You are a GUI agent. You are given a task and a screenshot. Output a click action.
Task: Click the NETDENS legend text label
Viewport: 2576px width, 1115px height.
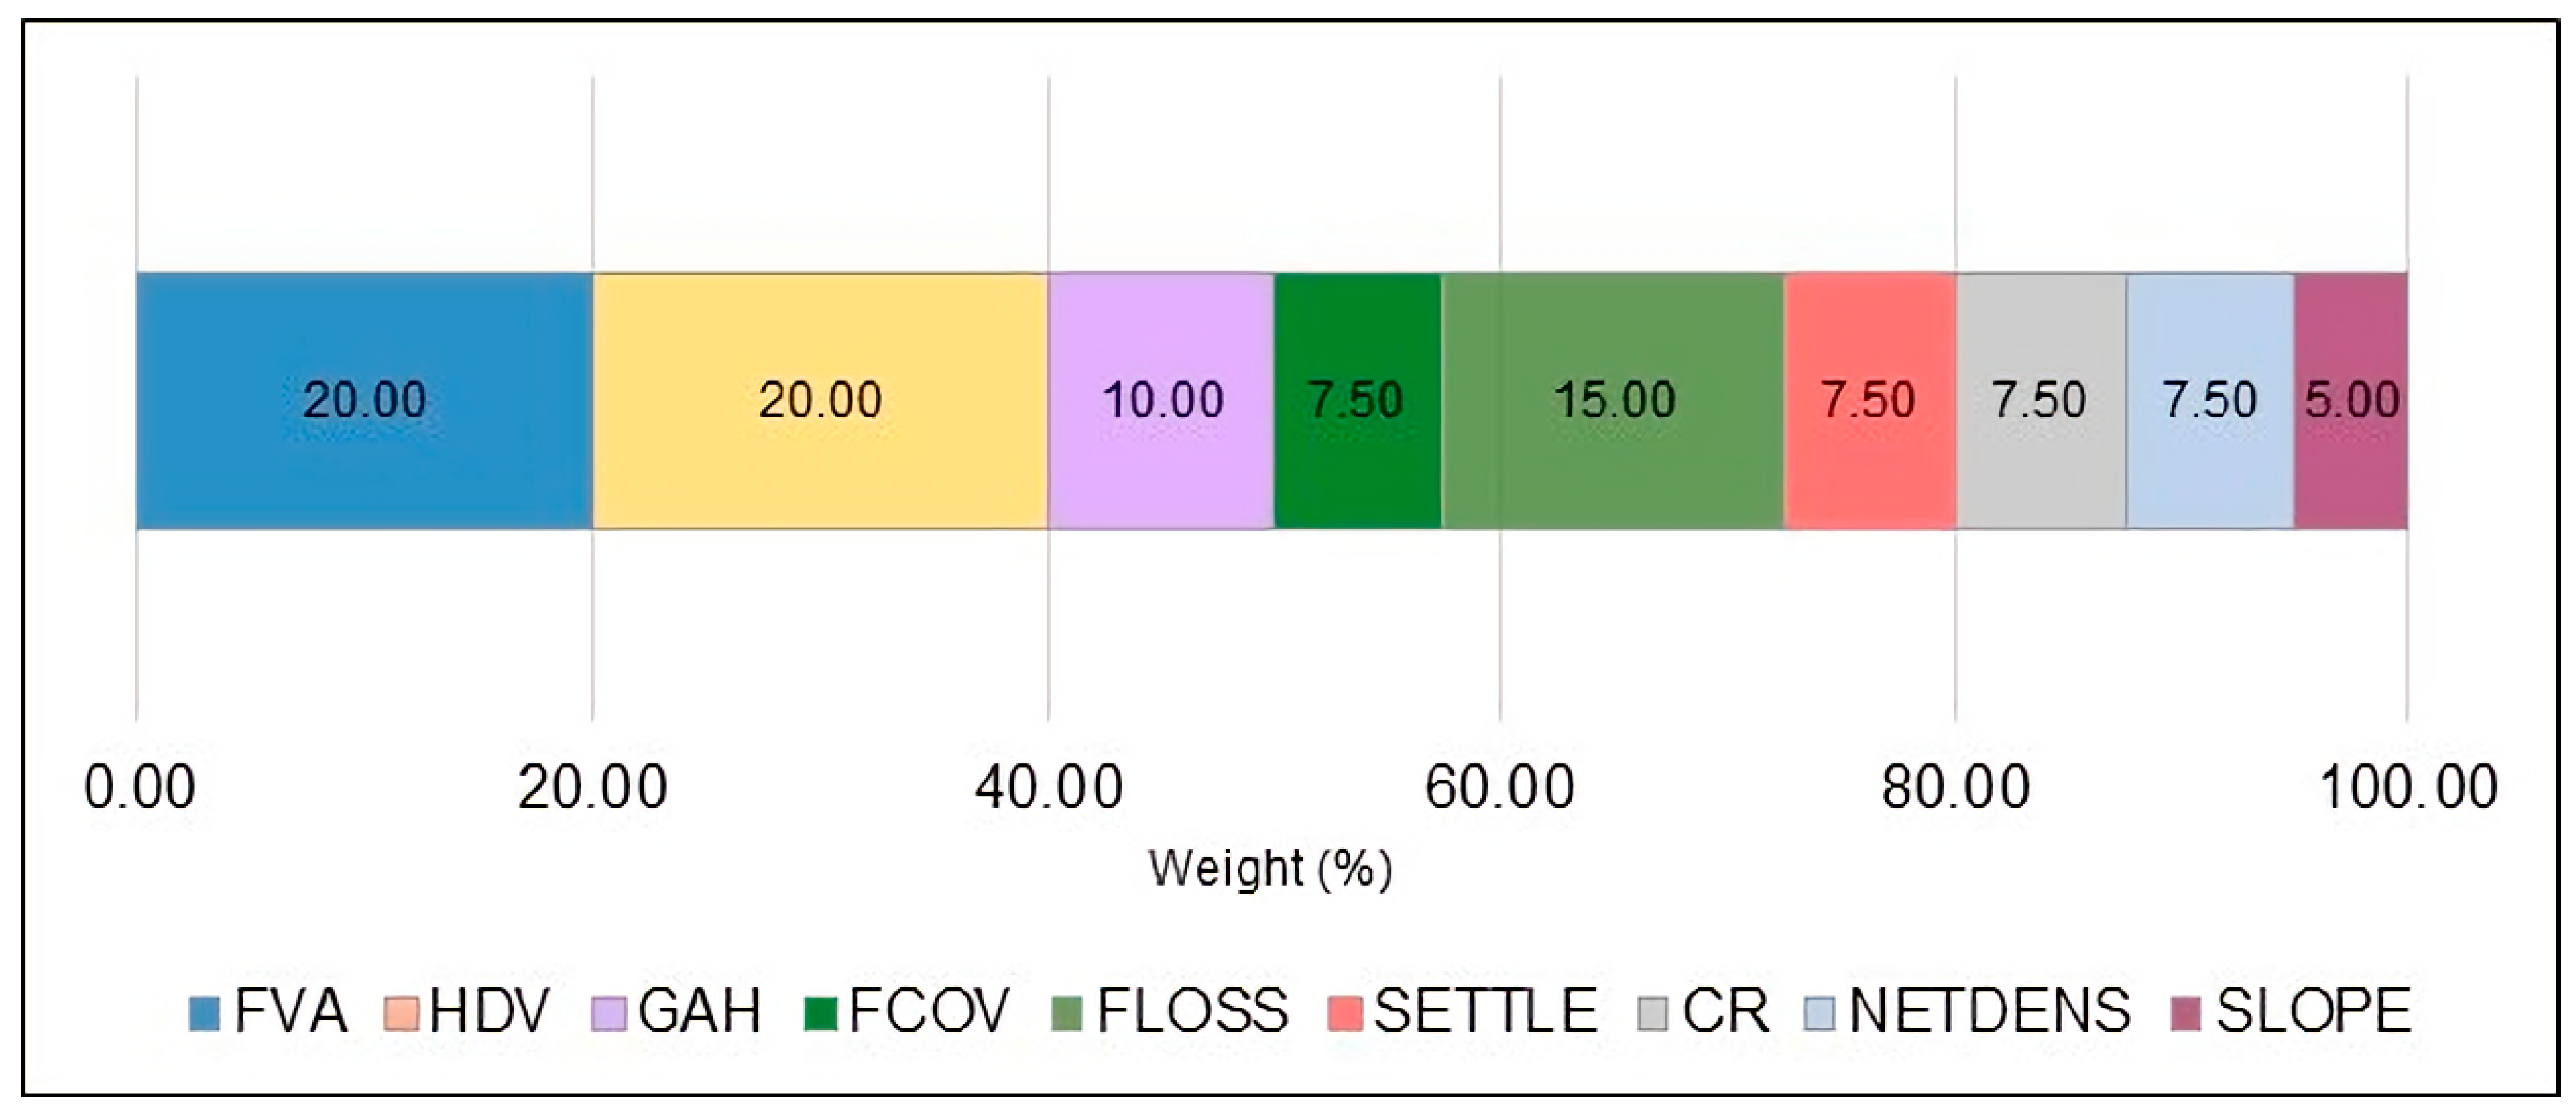point(1990,1012)
